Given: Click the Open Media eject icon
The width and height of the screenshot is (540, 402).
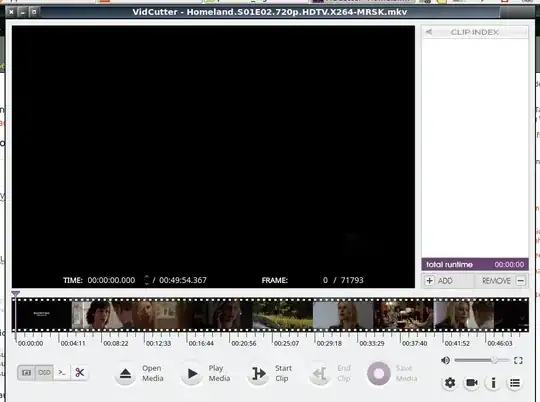Looking at the screenshot, I should pyautogui.click(x=125, y=374).
